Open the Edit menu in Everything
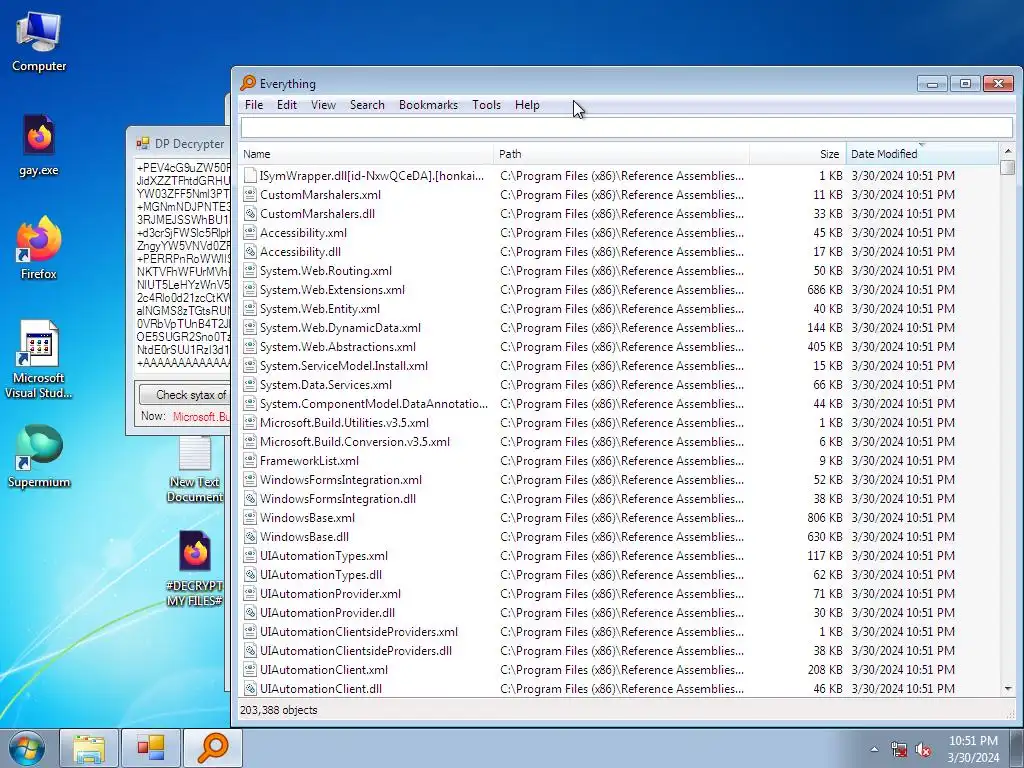The height and width of the screenshot is (768, 1024). 287,105
